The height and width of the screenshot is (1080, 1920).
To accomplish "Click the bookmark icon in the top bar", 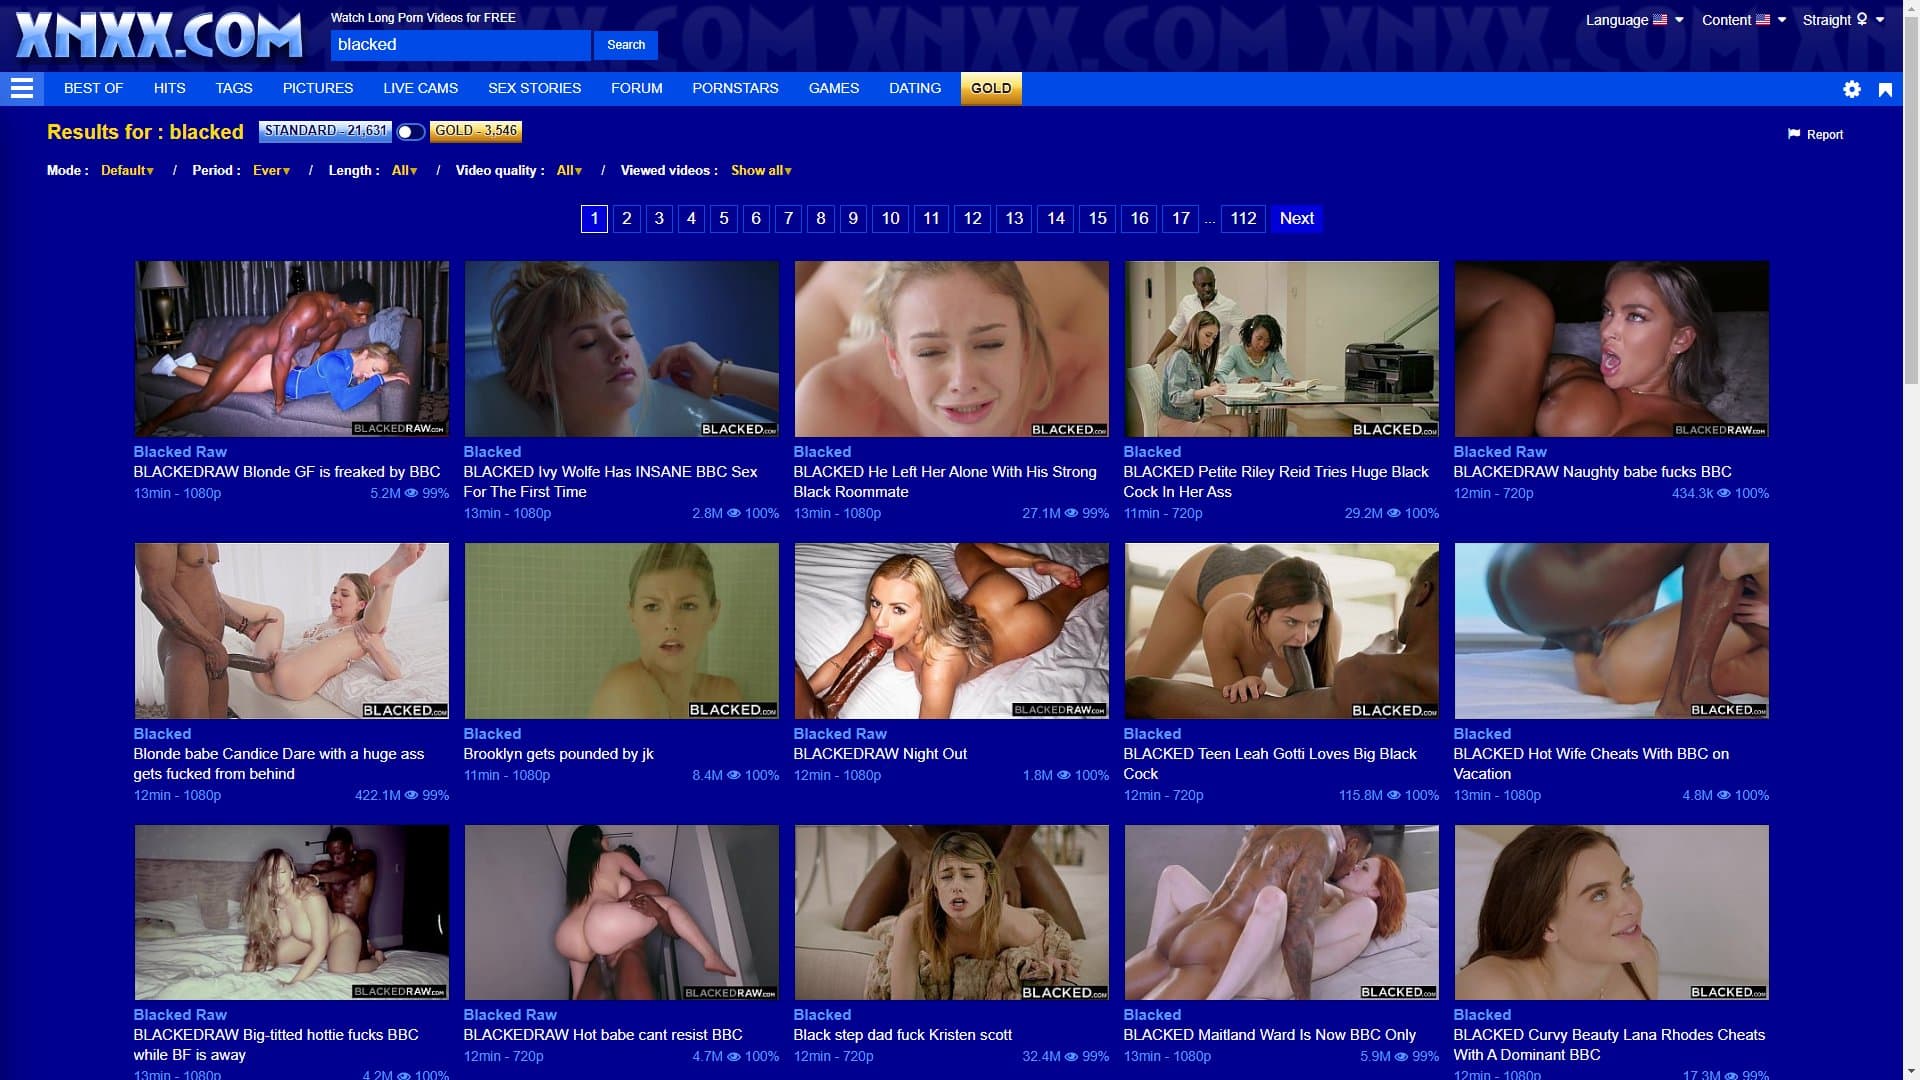I will pyautogui.click(x=1885, y=88).
